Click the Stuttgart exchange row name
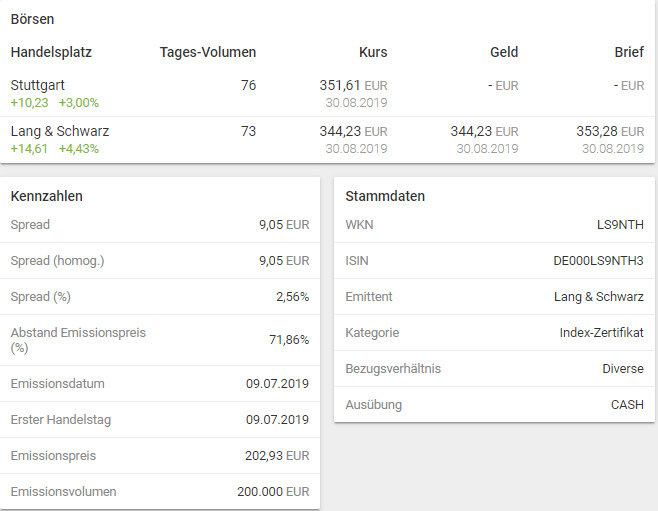The width and height of the screenshot is (658, 511). click(37, 85)
